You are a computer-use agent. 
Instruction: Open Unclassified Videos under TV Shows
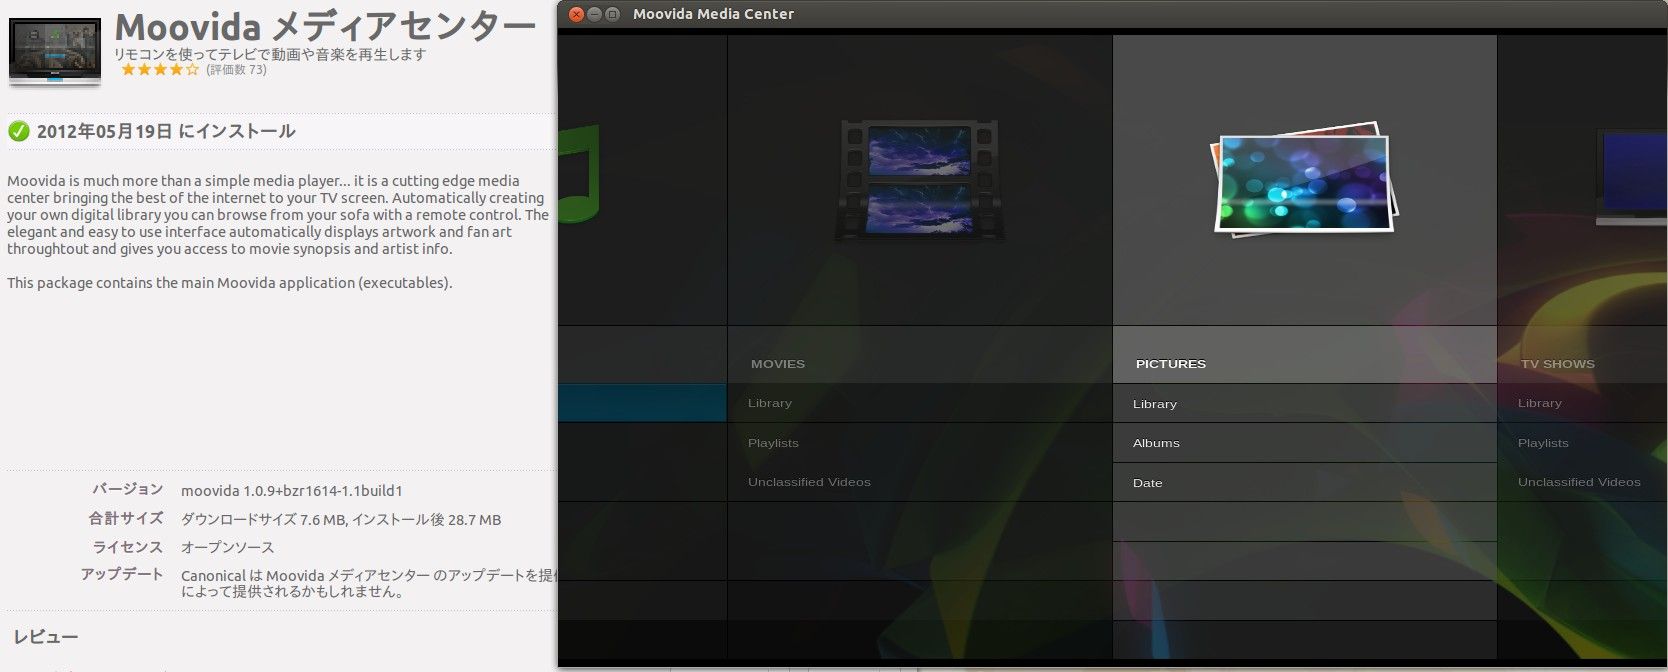click(1582, 482)
